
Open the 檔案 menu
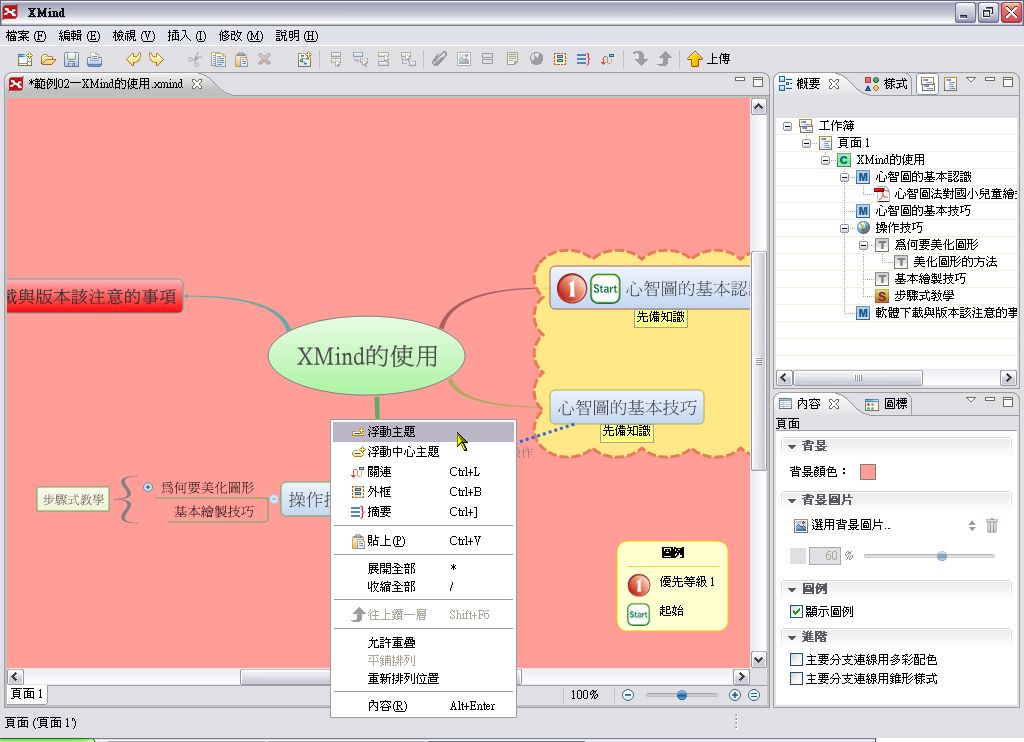tap(26, 36)
